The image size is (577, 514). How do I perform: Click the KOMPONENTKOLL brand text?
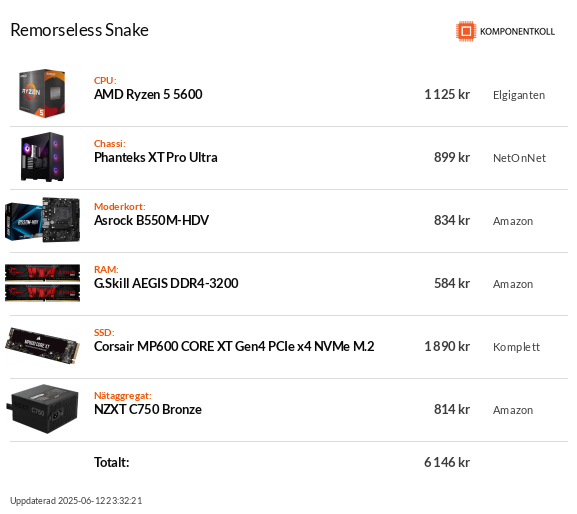(x=517, y=32)
